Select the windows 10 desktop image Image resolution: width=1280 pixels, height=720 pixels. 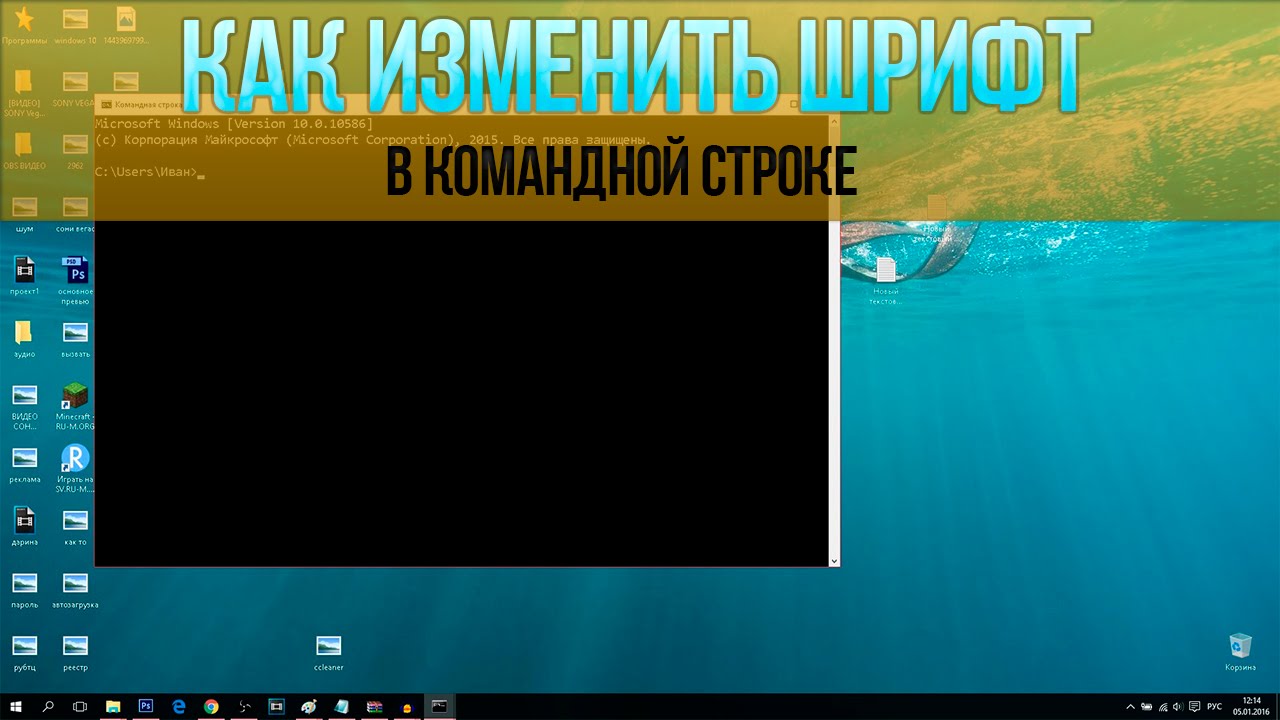click(75, 26)
